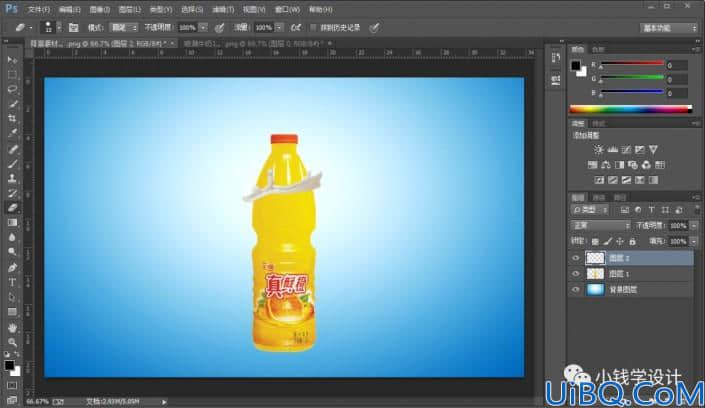Image resolution: width=705 pixels, height=408 pixels.
Task: Hide layer 1 with its eye icon
Action: tap(576, 274)
